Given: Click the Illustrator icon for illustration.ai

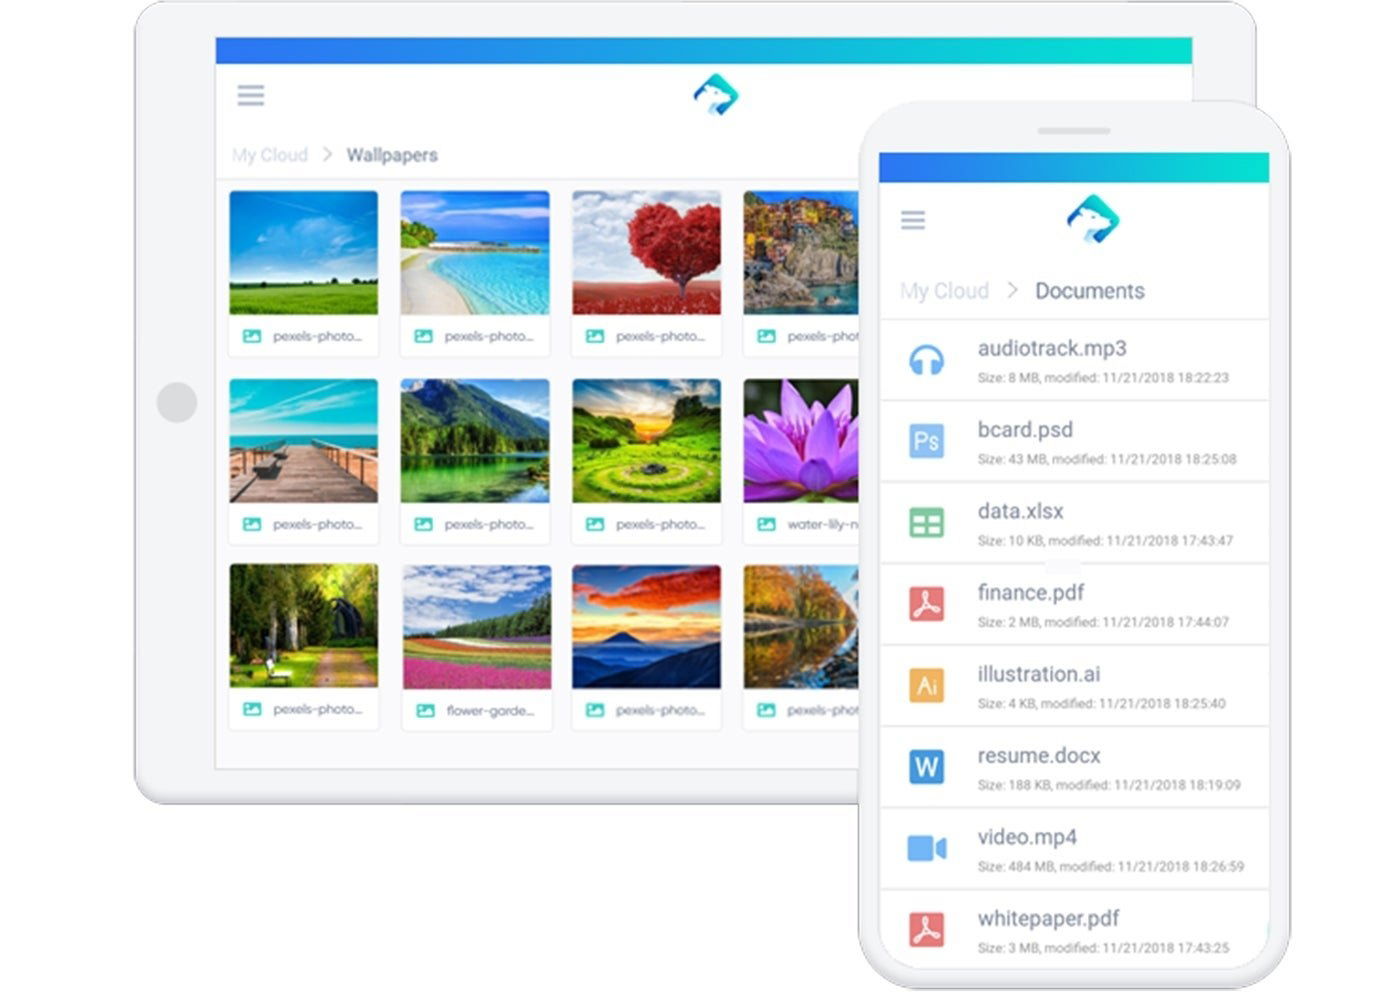Looking at the screenshot, I should click(x=926, y=685).
